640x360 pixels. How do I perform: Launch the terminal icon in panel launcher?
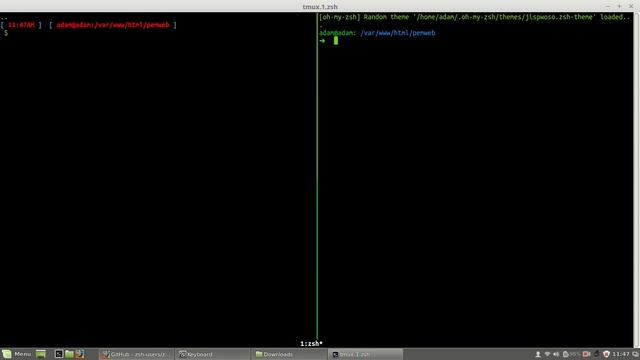pyautogui.click(x=59, y=354)
